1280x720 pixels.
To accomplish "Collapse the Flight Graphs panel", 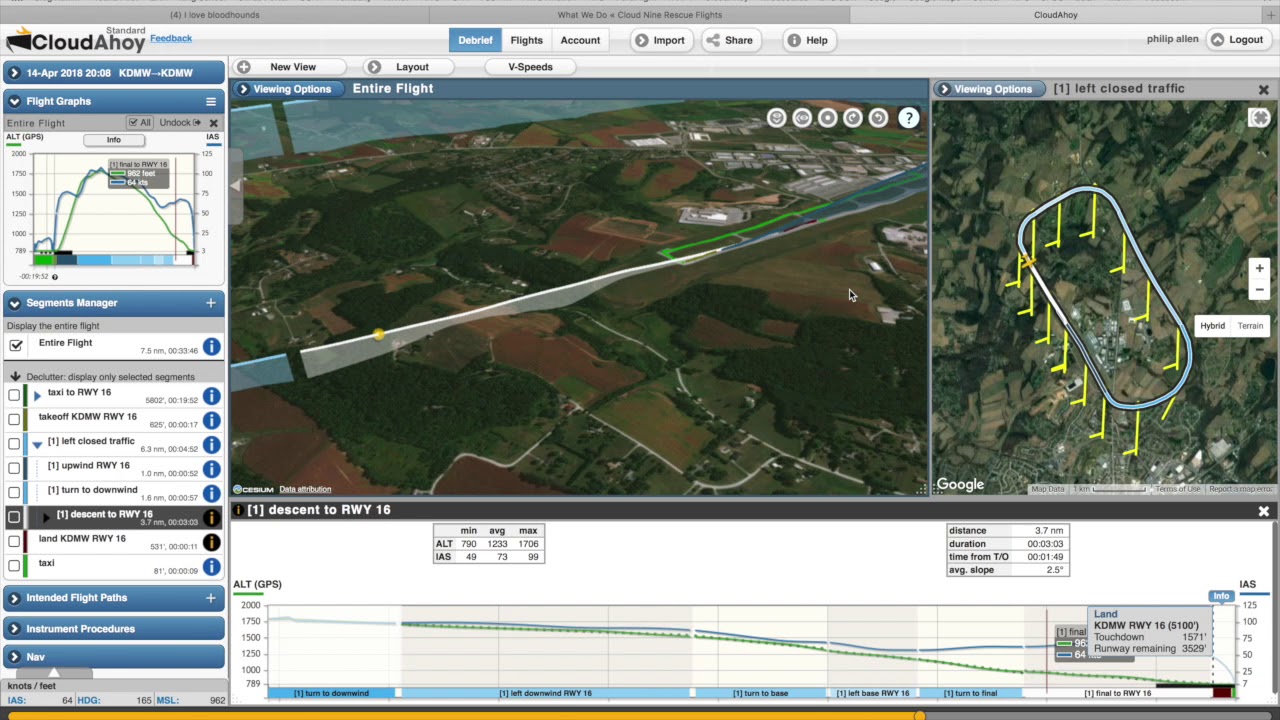I will 15,101.
